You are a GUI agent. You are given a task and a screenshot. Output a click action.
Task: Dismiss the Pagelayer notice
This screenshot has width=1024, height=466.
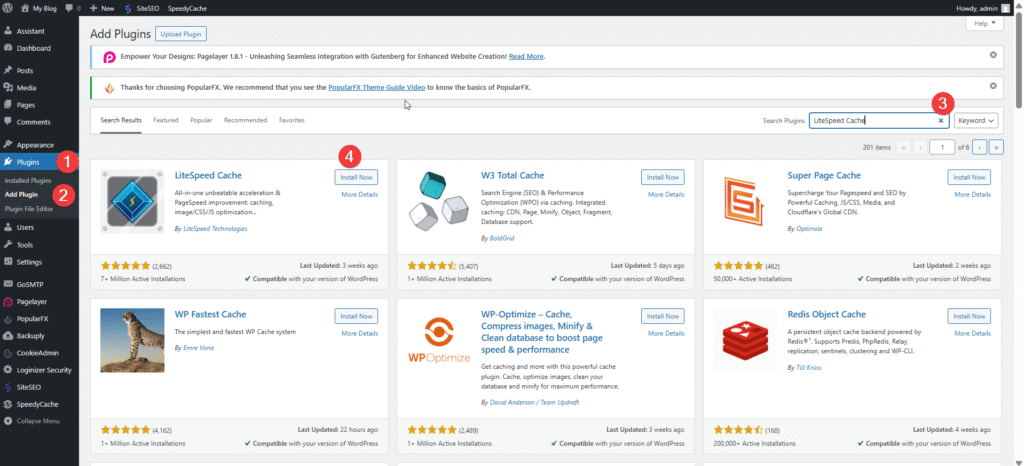click(x=993, y=55)
